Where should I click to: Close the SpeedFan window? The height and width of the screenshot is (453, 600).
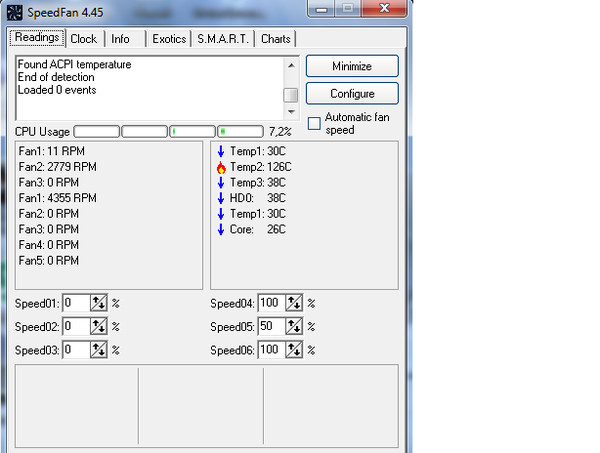[x=384, y=8]
